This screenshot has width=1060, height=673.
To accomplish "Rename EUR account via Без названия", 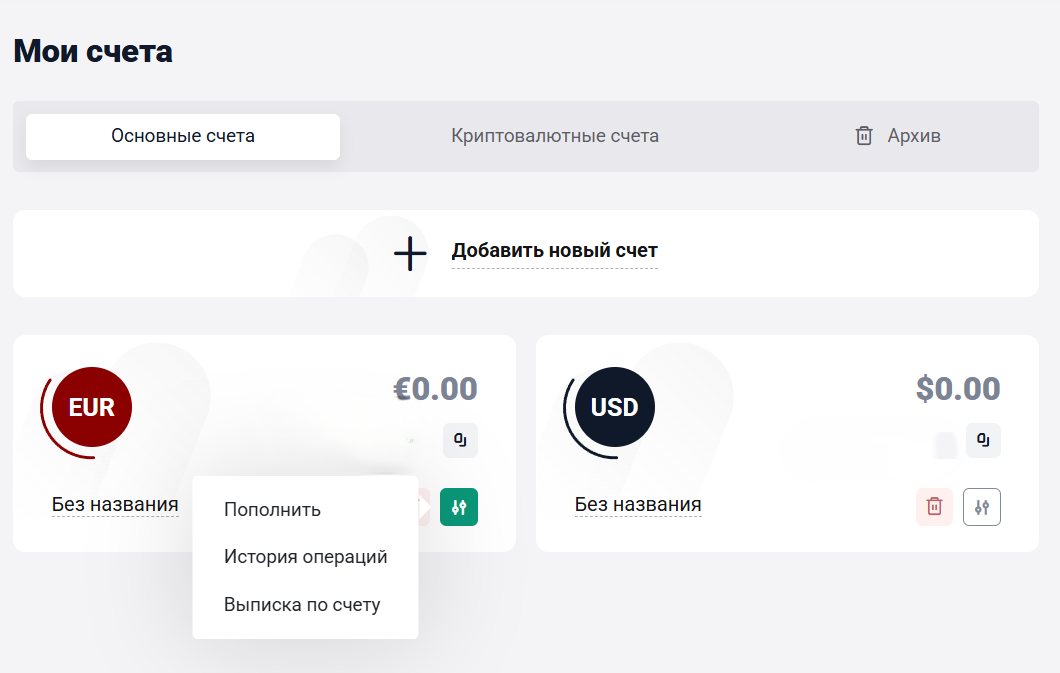I will (x=115, y=505).
